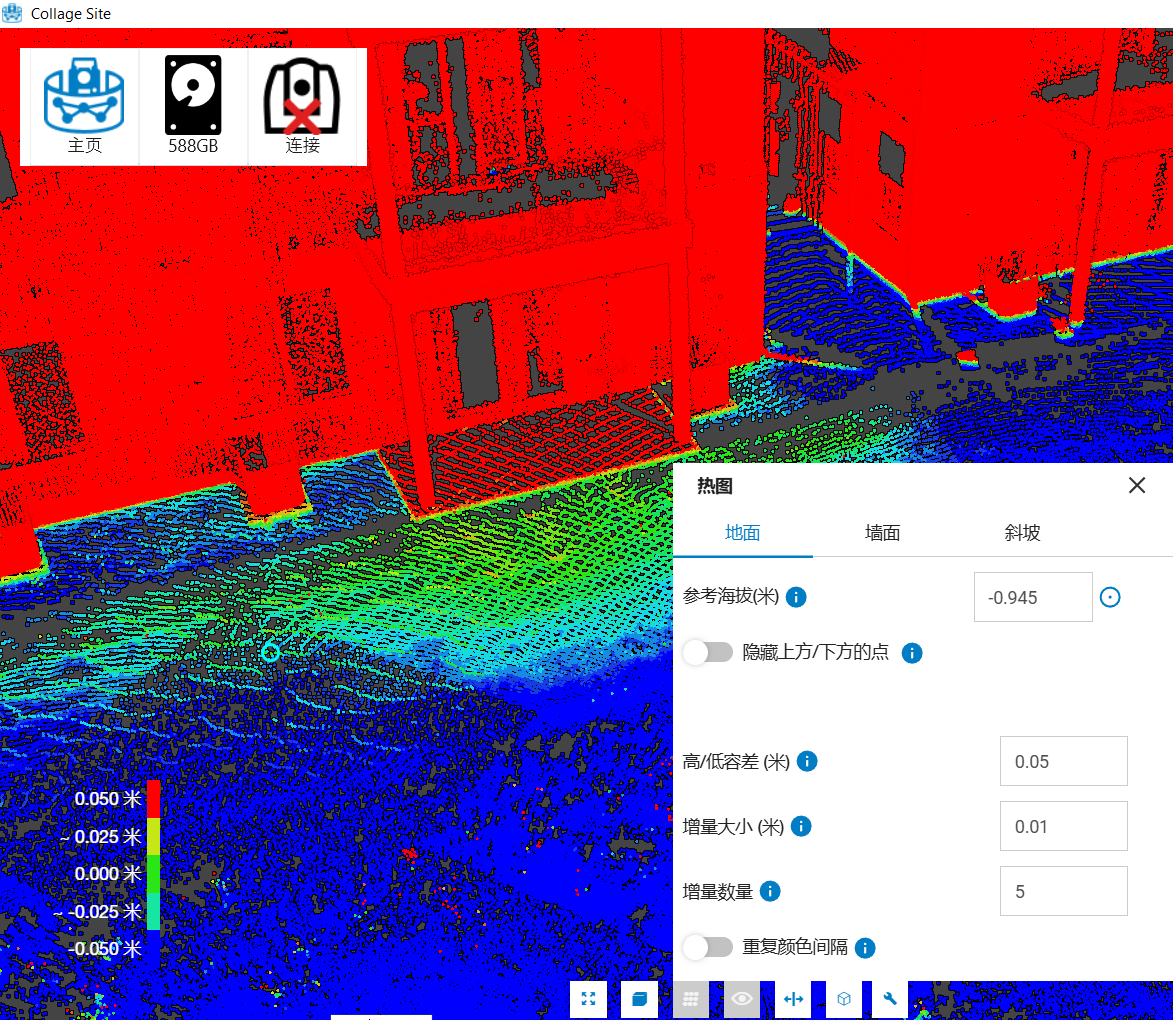Click the info icon next to 增量数量

770,891
